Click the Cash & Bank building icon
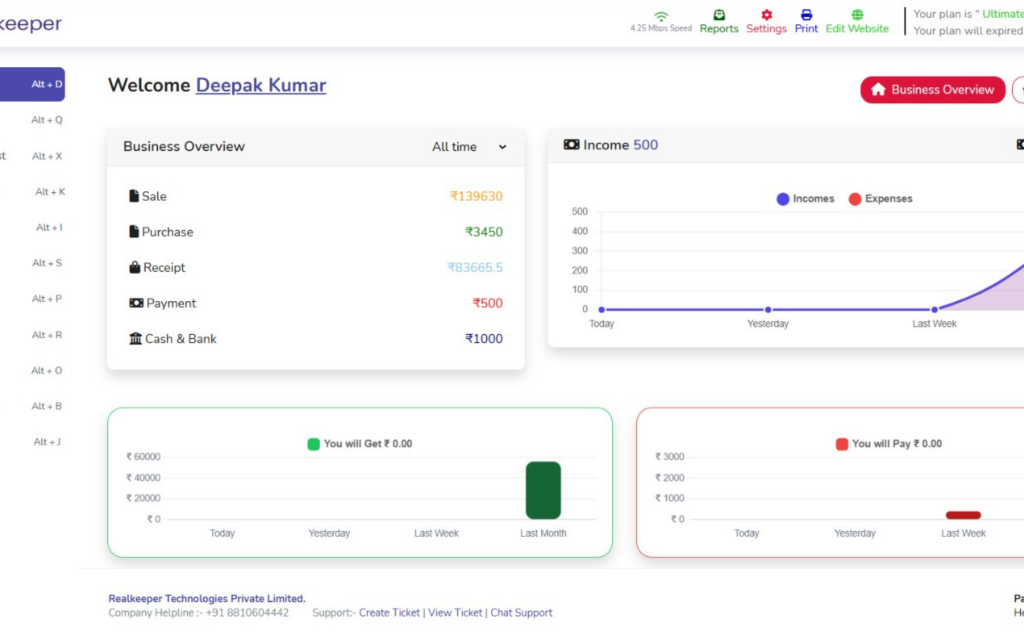This screenshot has height=640, width=1024. pyautogui.click(x=135, y=338)
